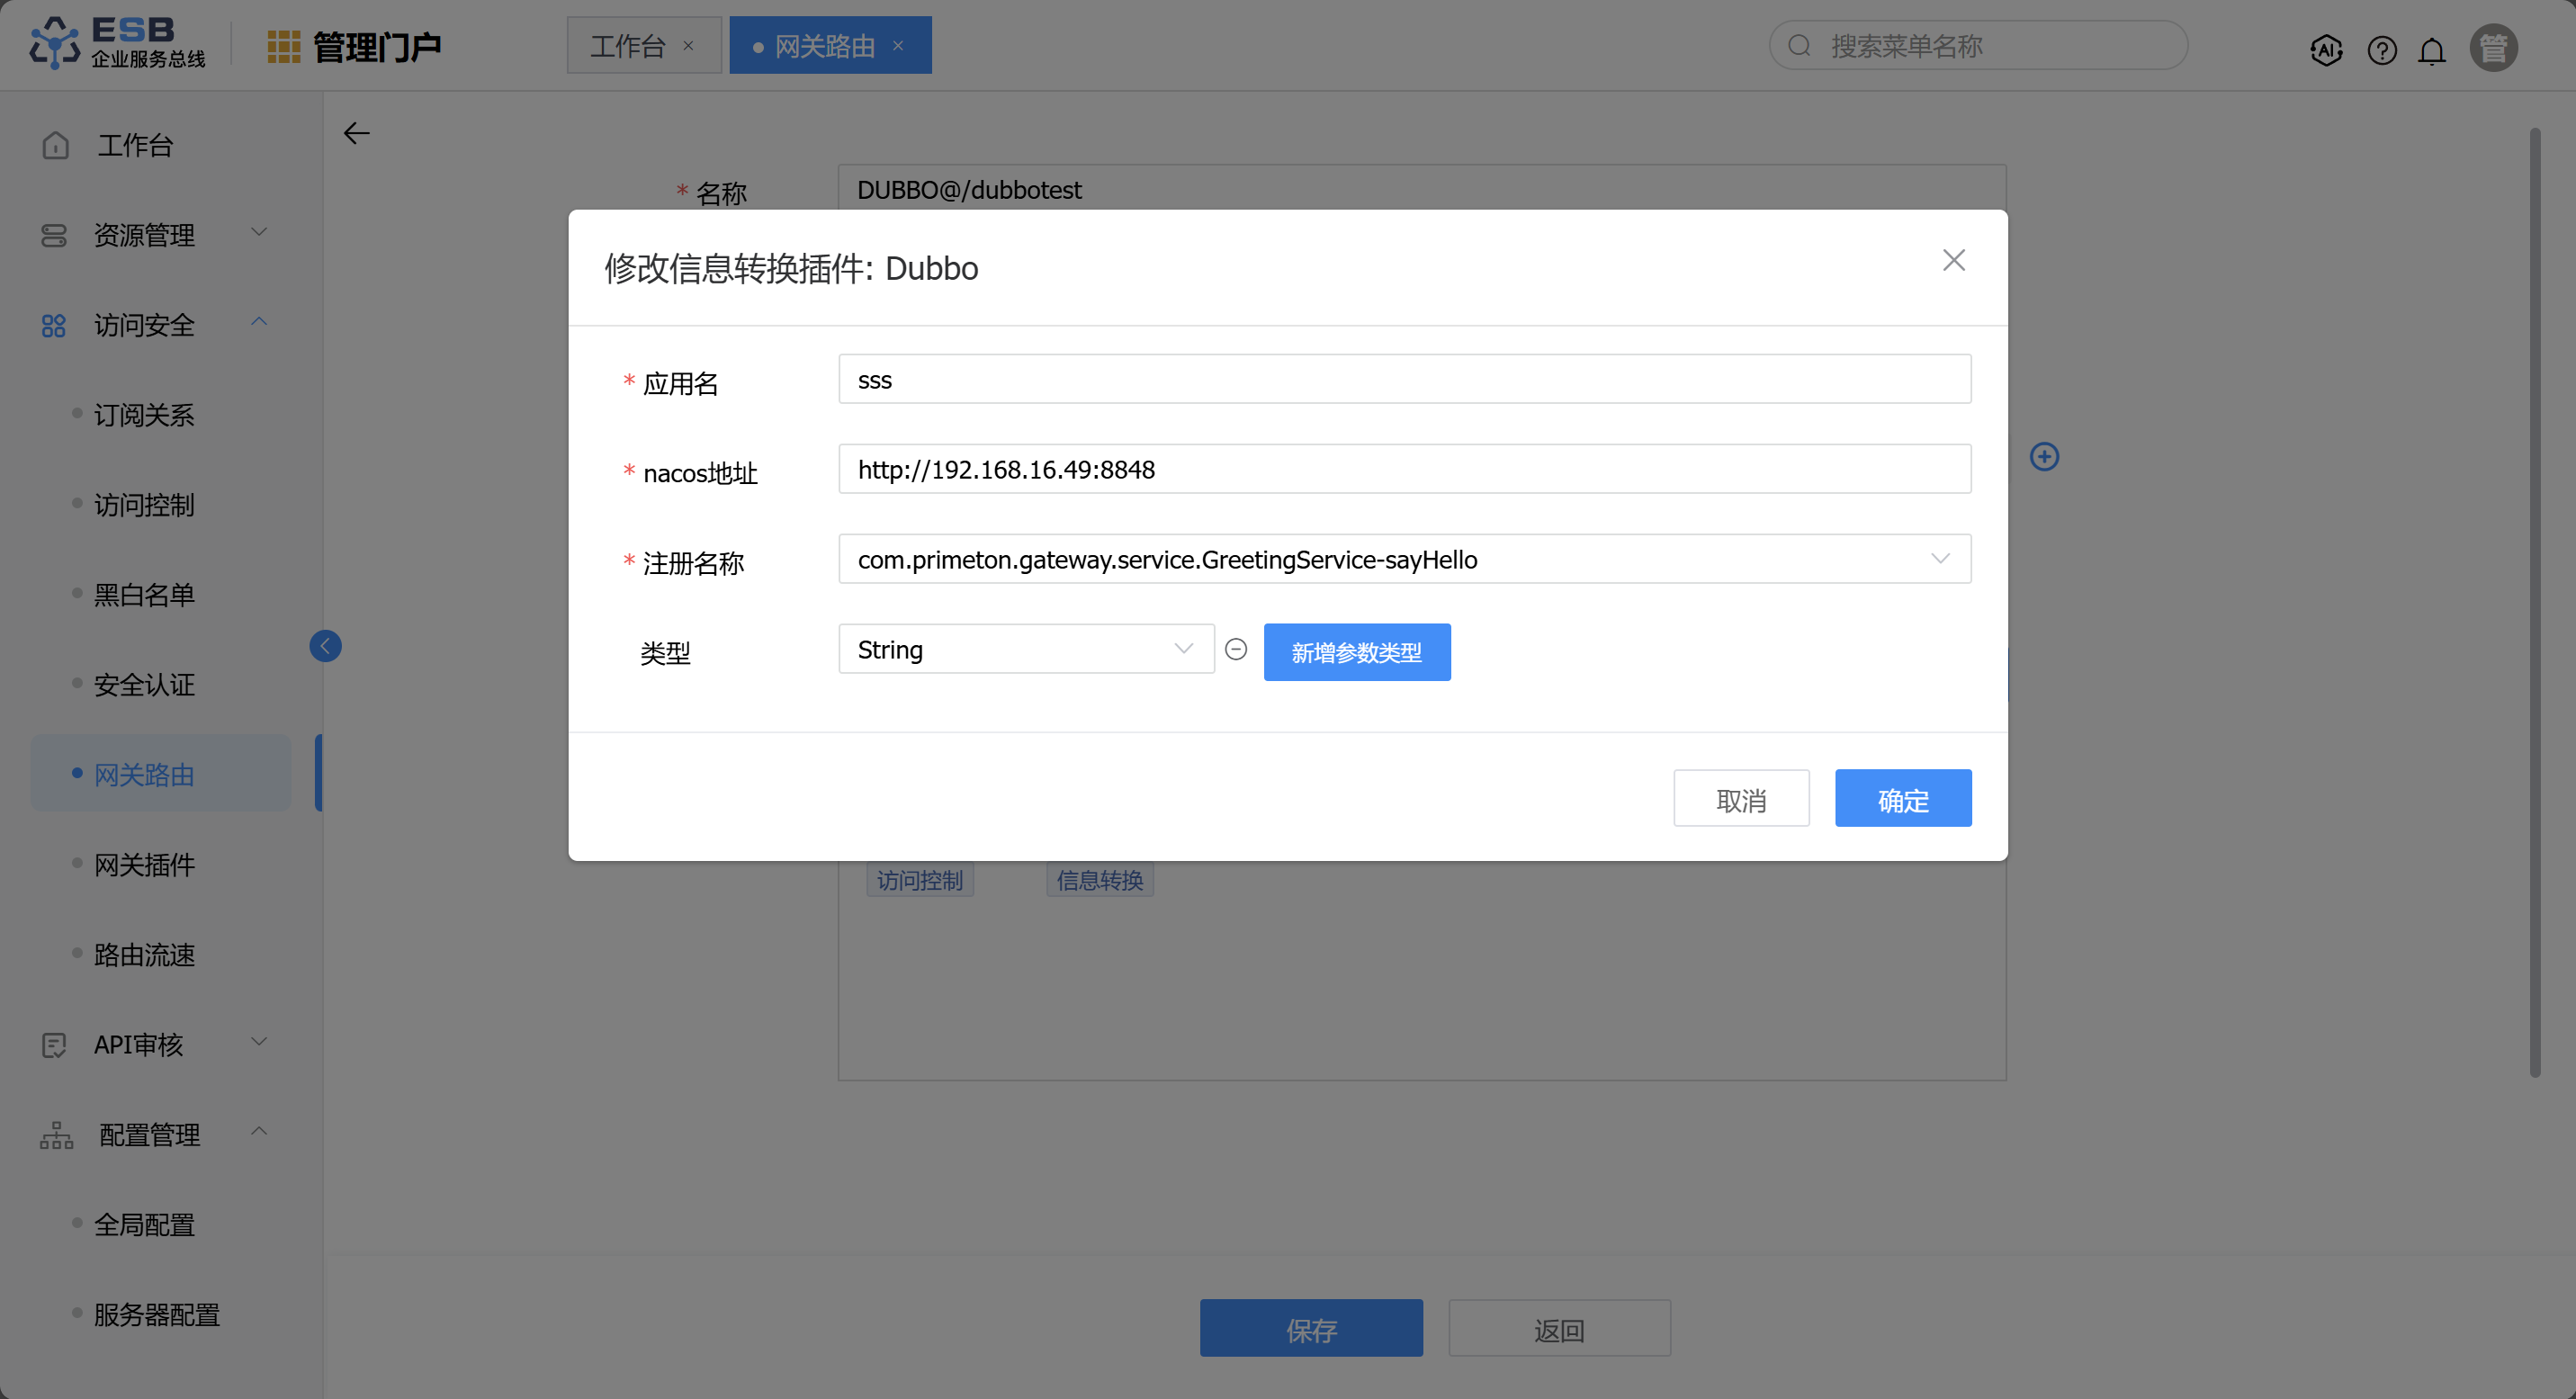Click the blue circled plus icon
2576x1399 pixels.
(x=2044, y=457)
